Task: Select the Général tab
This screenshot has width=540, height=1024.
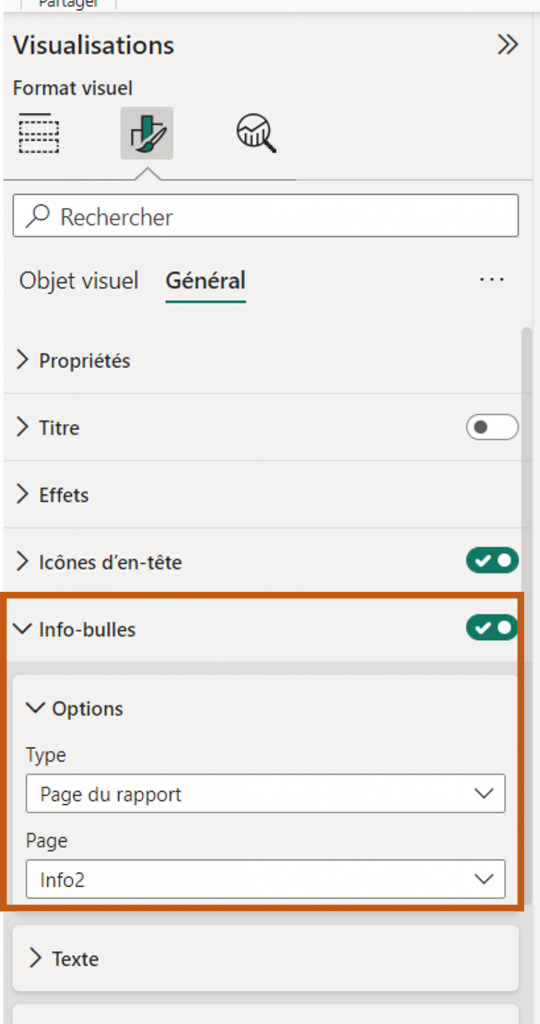Action: coord(206,281)
